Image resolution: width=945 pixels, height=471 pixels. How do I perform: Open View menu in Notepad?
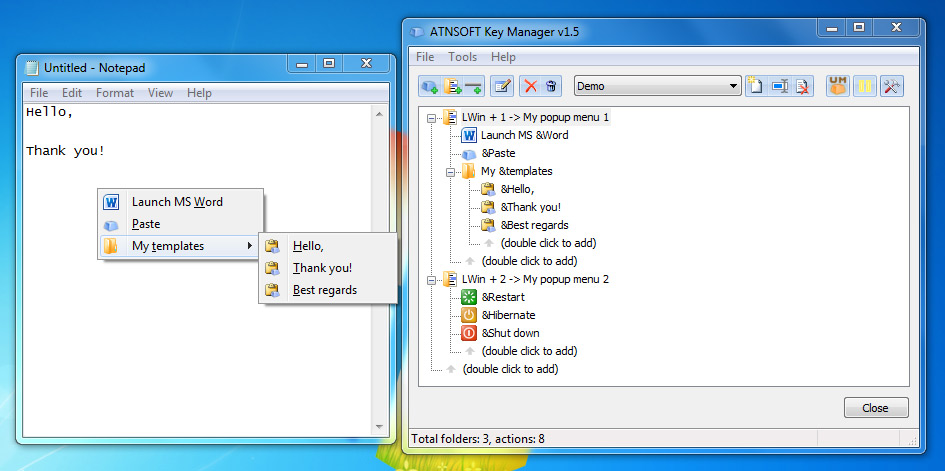point(160,93)
